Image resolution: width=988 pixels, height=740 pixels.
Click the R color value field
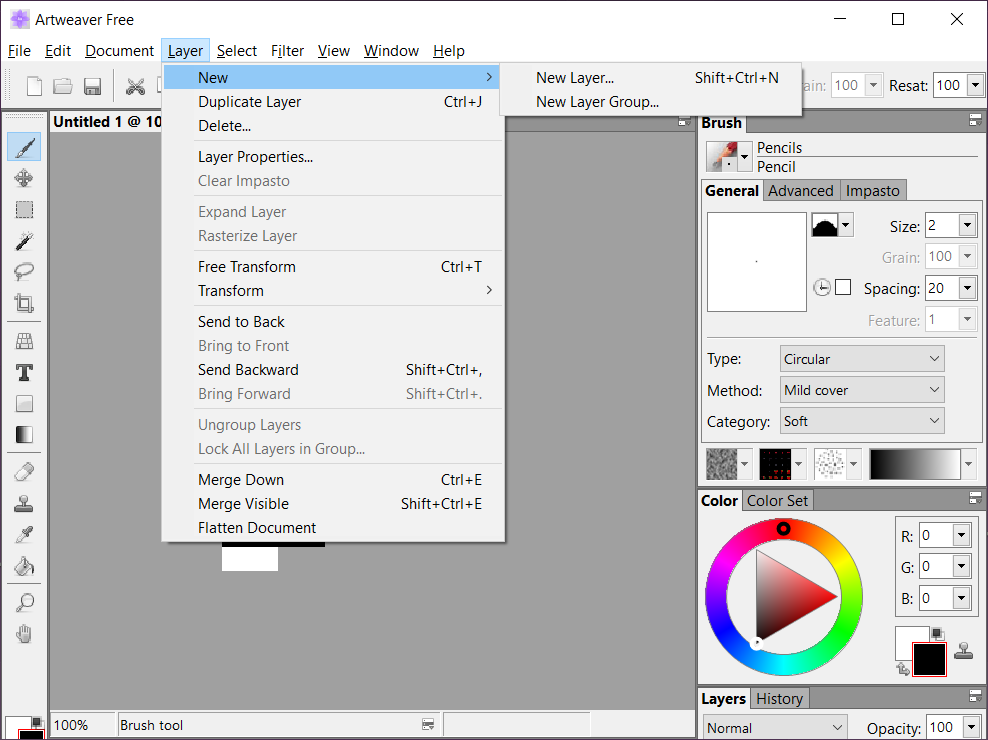tap(935, 536)
